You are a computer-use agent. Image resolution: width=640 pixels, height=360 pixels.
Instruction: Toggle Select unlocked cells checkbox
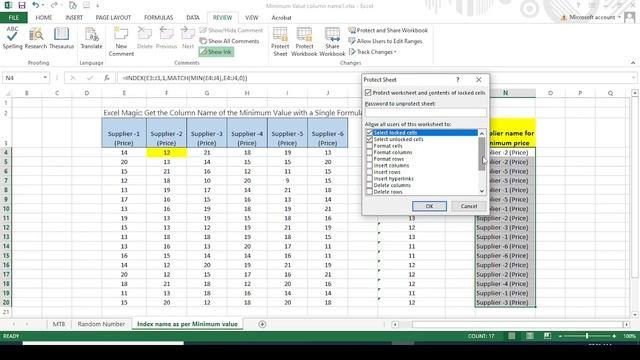[x=369, y=139]
